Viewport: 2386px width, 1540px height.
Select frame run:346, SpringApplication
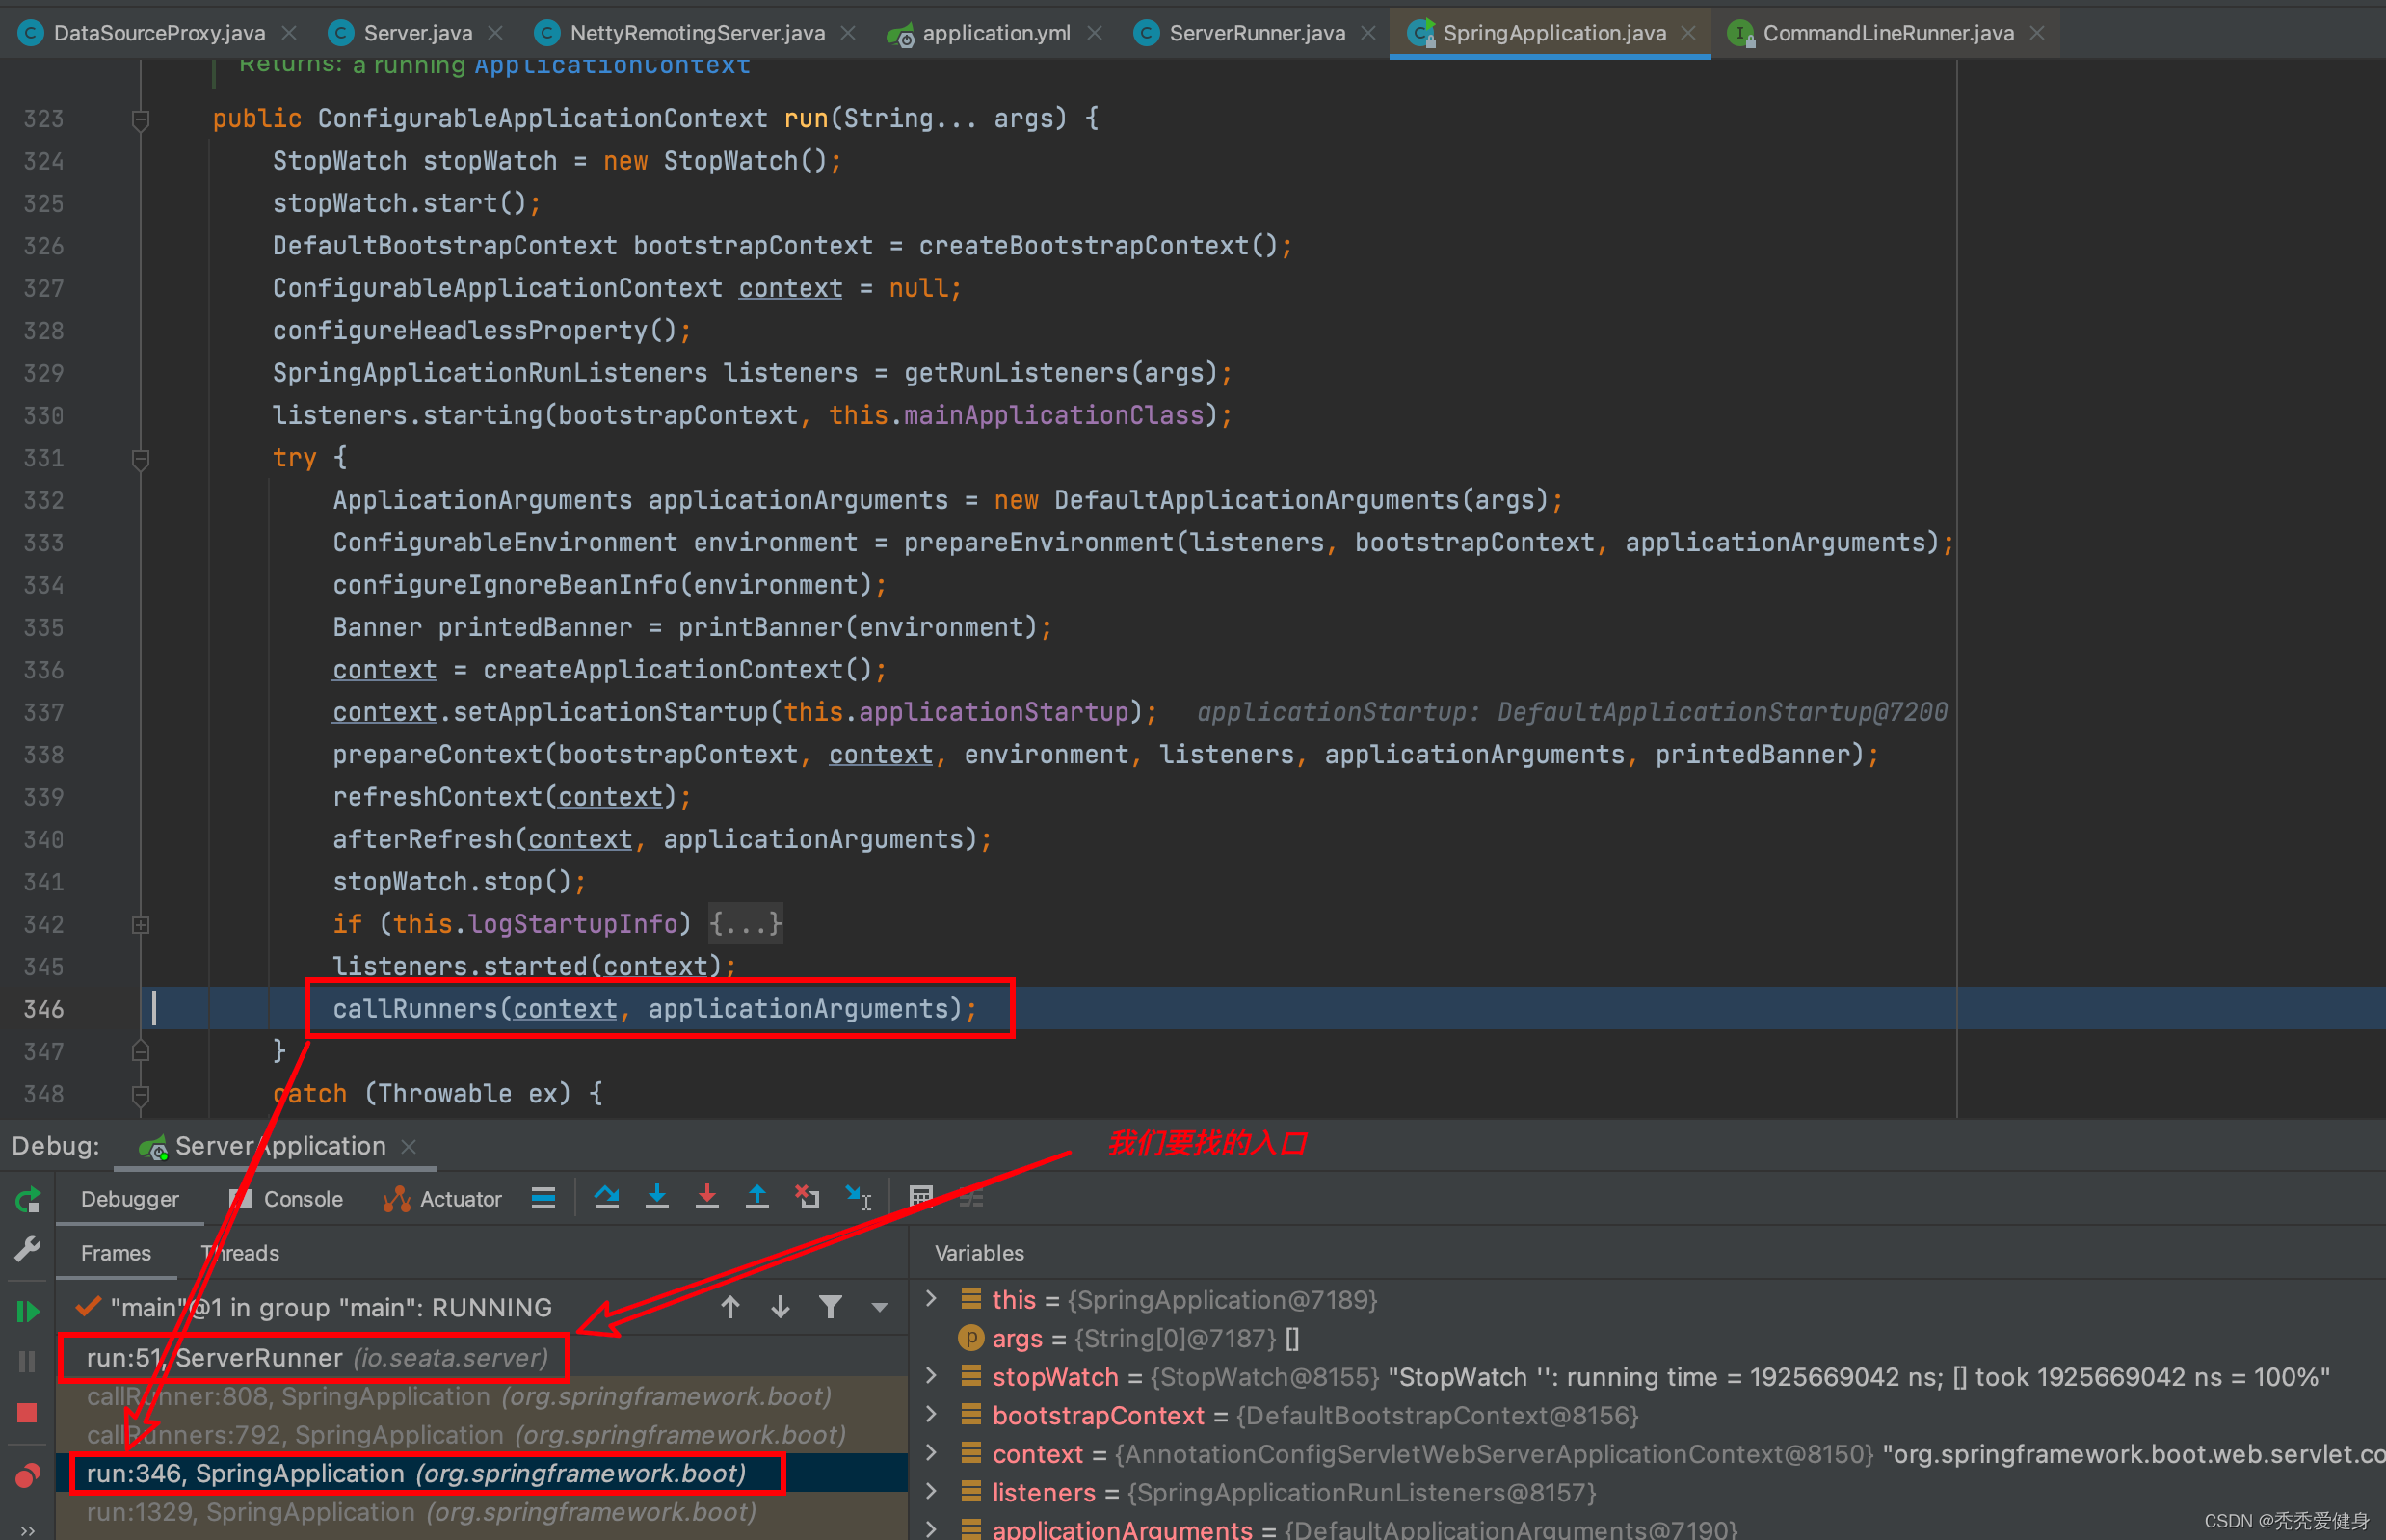(x=482, y=1473)
